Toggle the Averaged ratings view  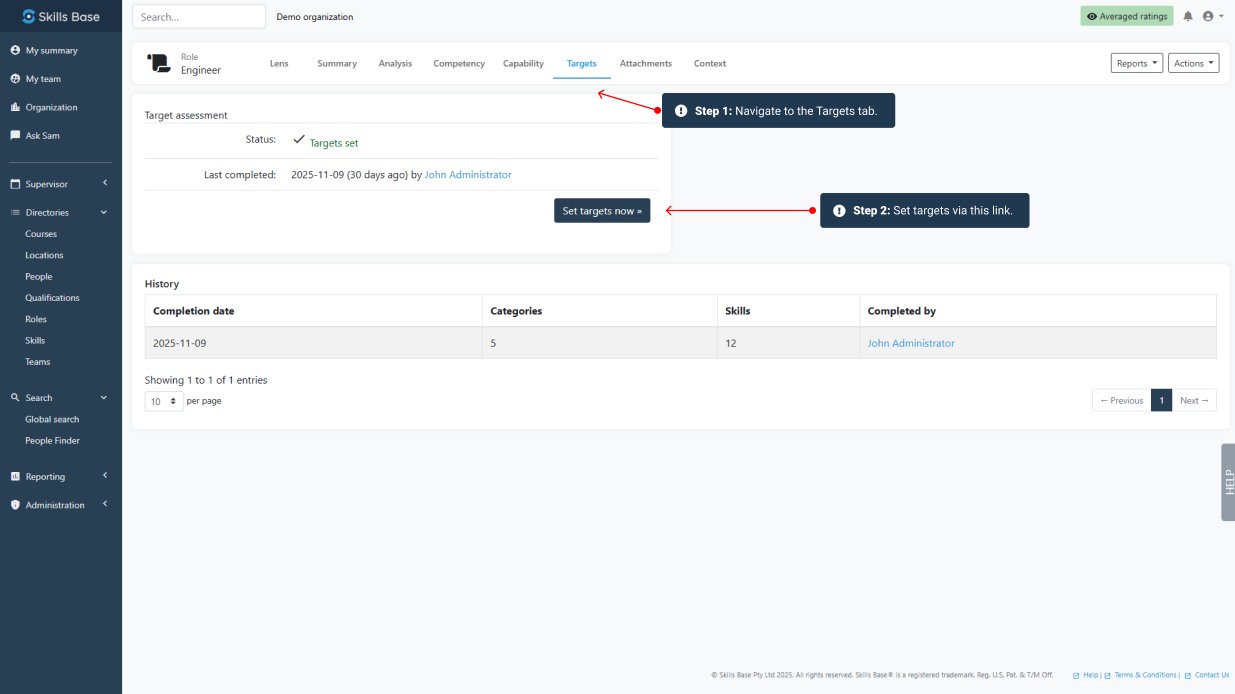point(1126,17)
